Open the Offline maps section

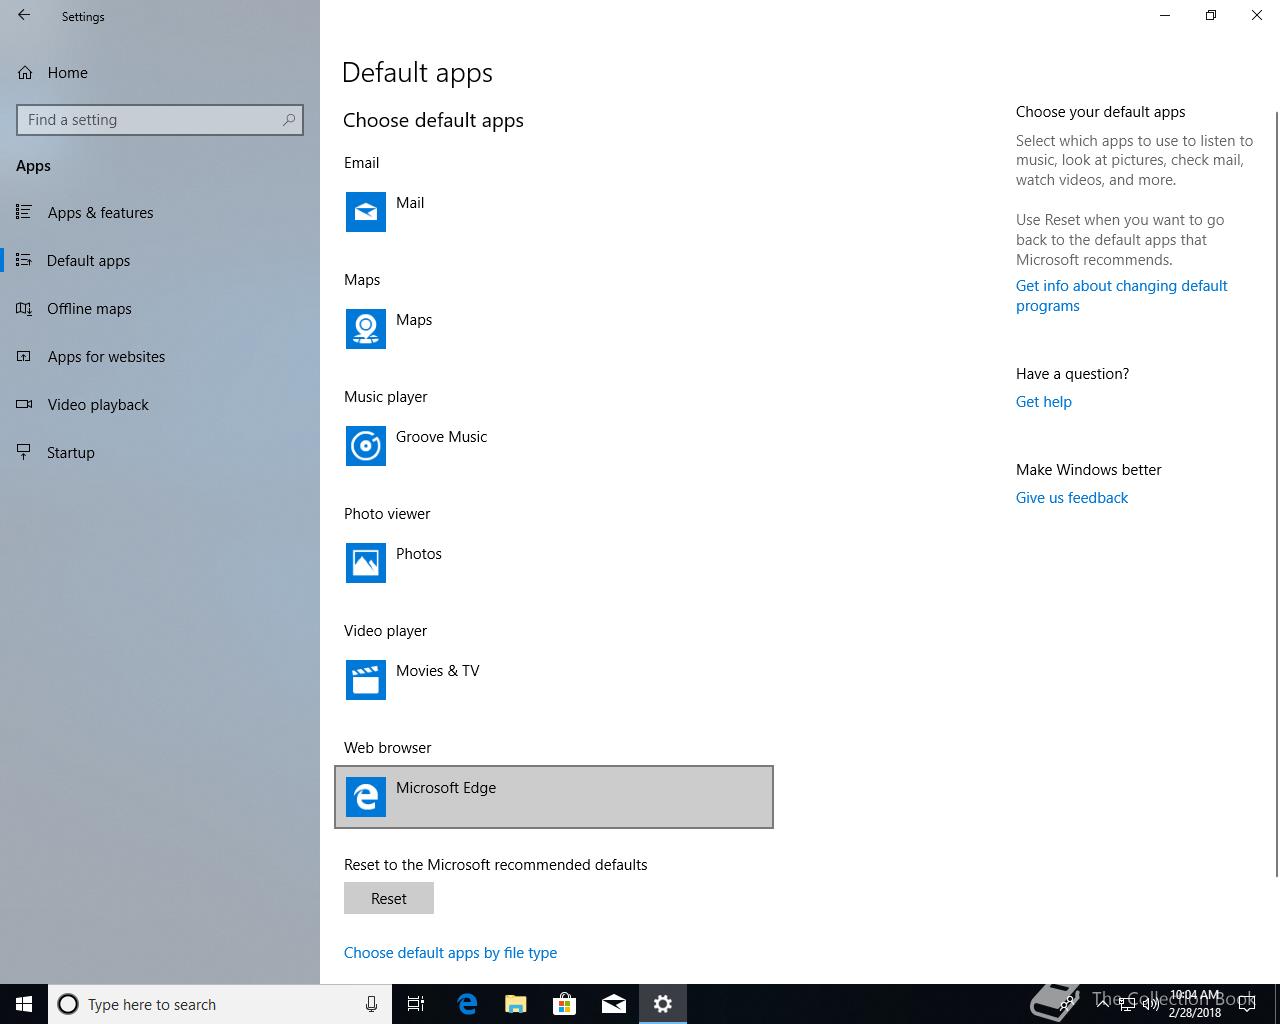(89, 309)
